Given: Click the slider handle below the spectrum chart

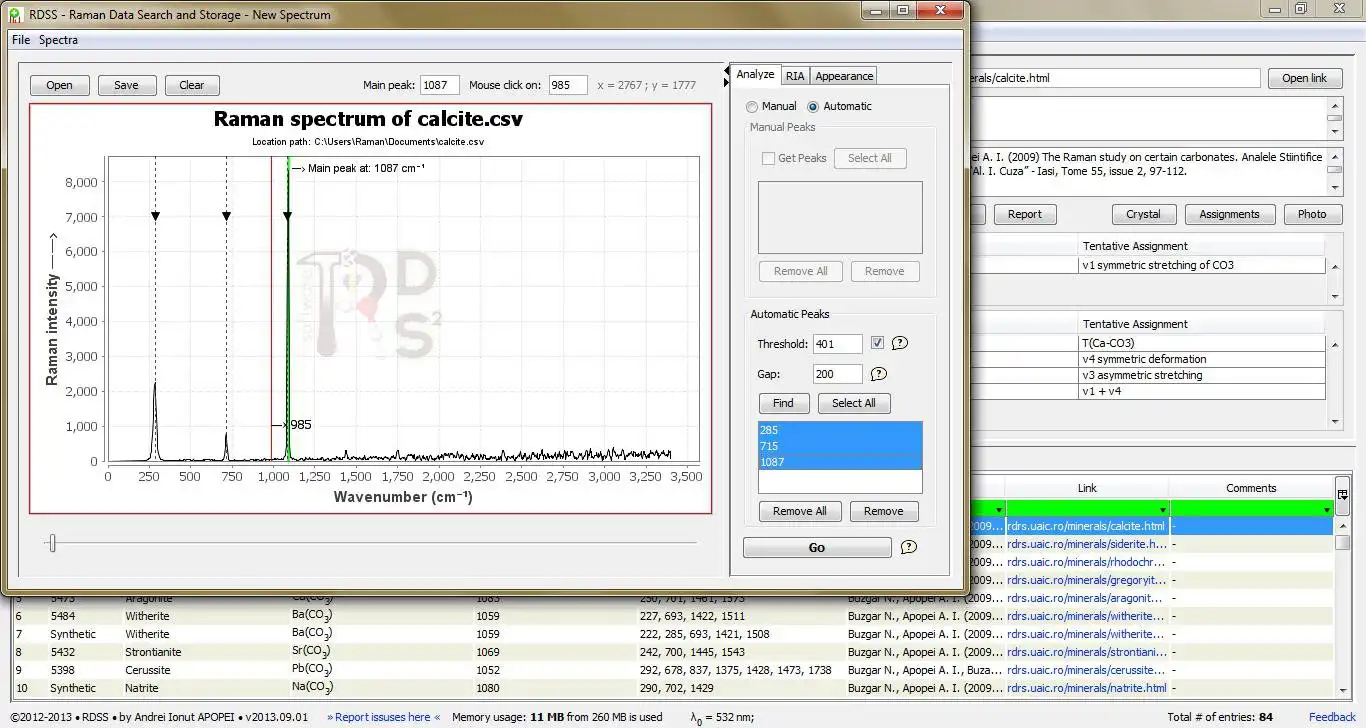Looking at the screenshot, I should pyautogui.click(x=52, y=543).
